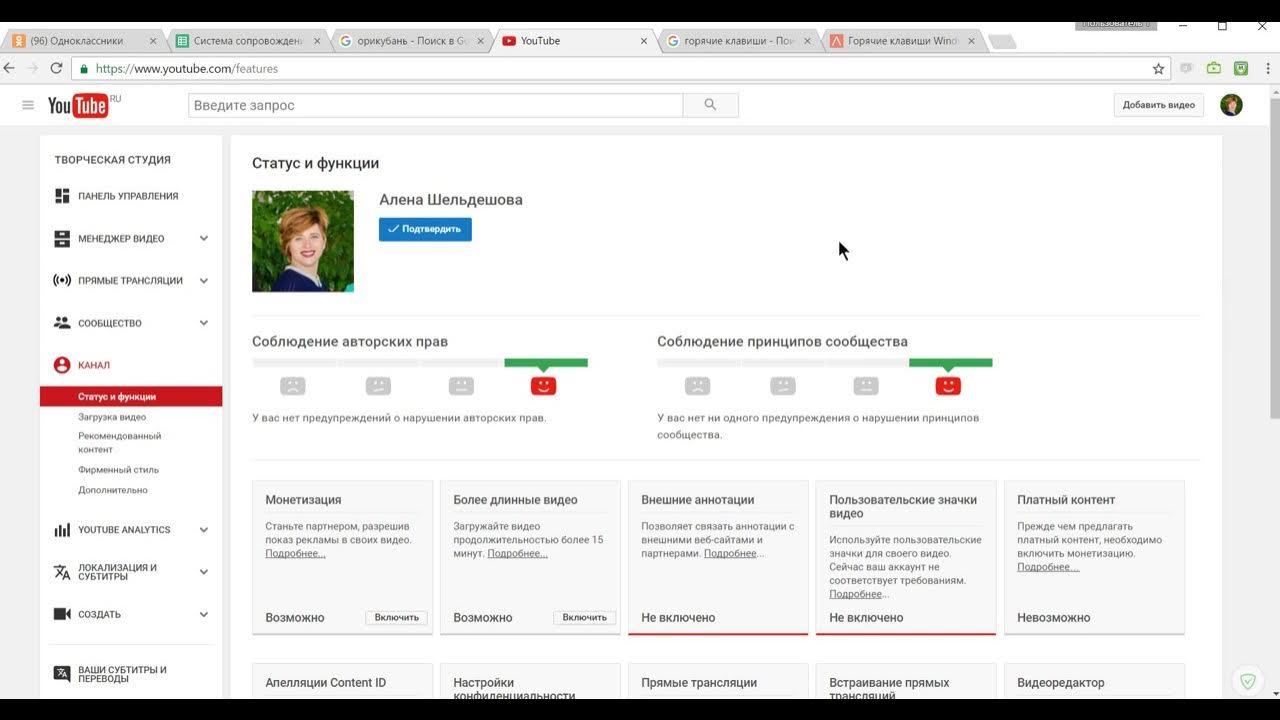Open Загрузка видео in sidebar
The height and width of the screenshot is (720, 1280).
click(x=112, y=417)
